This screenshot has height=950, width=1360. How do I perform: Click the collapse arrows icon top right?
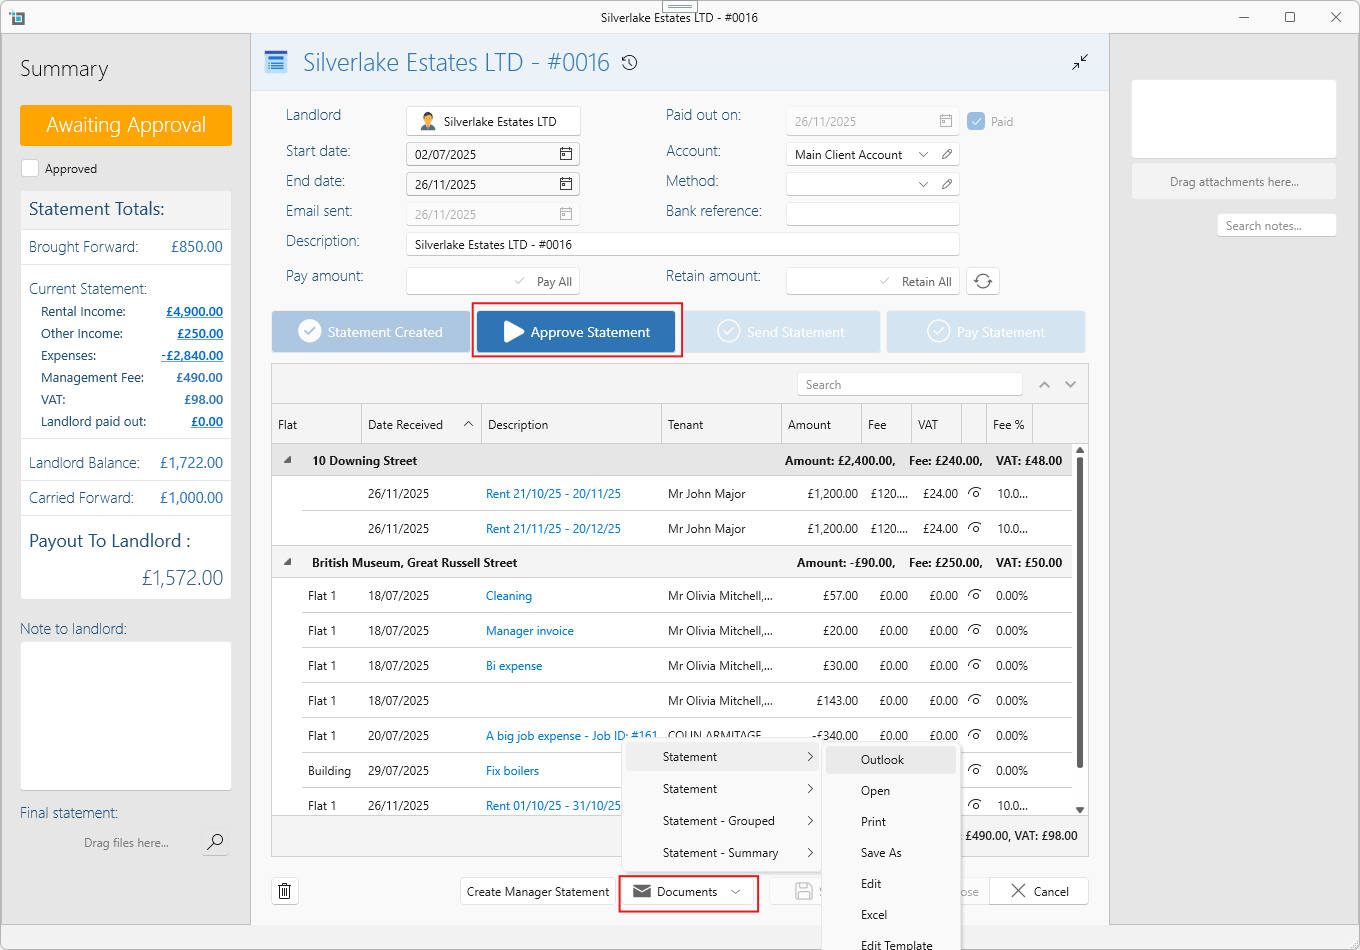pyautogui.click(x=1080, y=62)
